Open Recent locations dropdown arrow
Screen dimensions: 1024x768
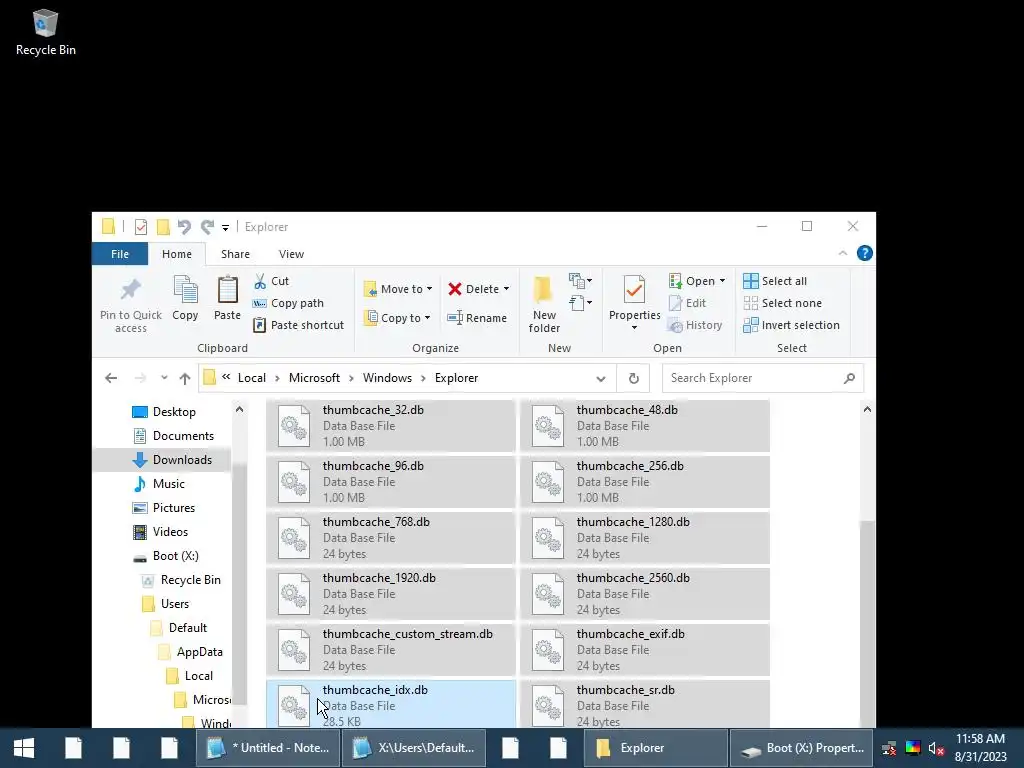(x=164, y=378)
